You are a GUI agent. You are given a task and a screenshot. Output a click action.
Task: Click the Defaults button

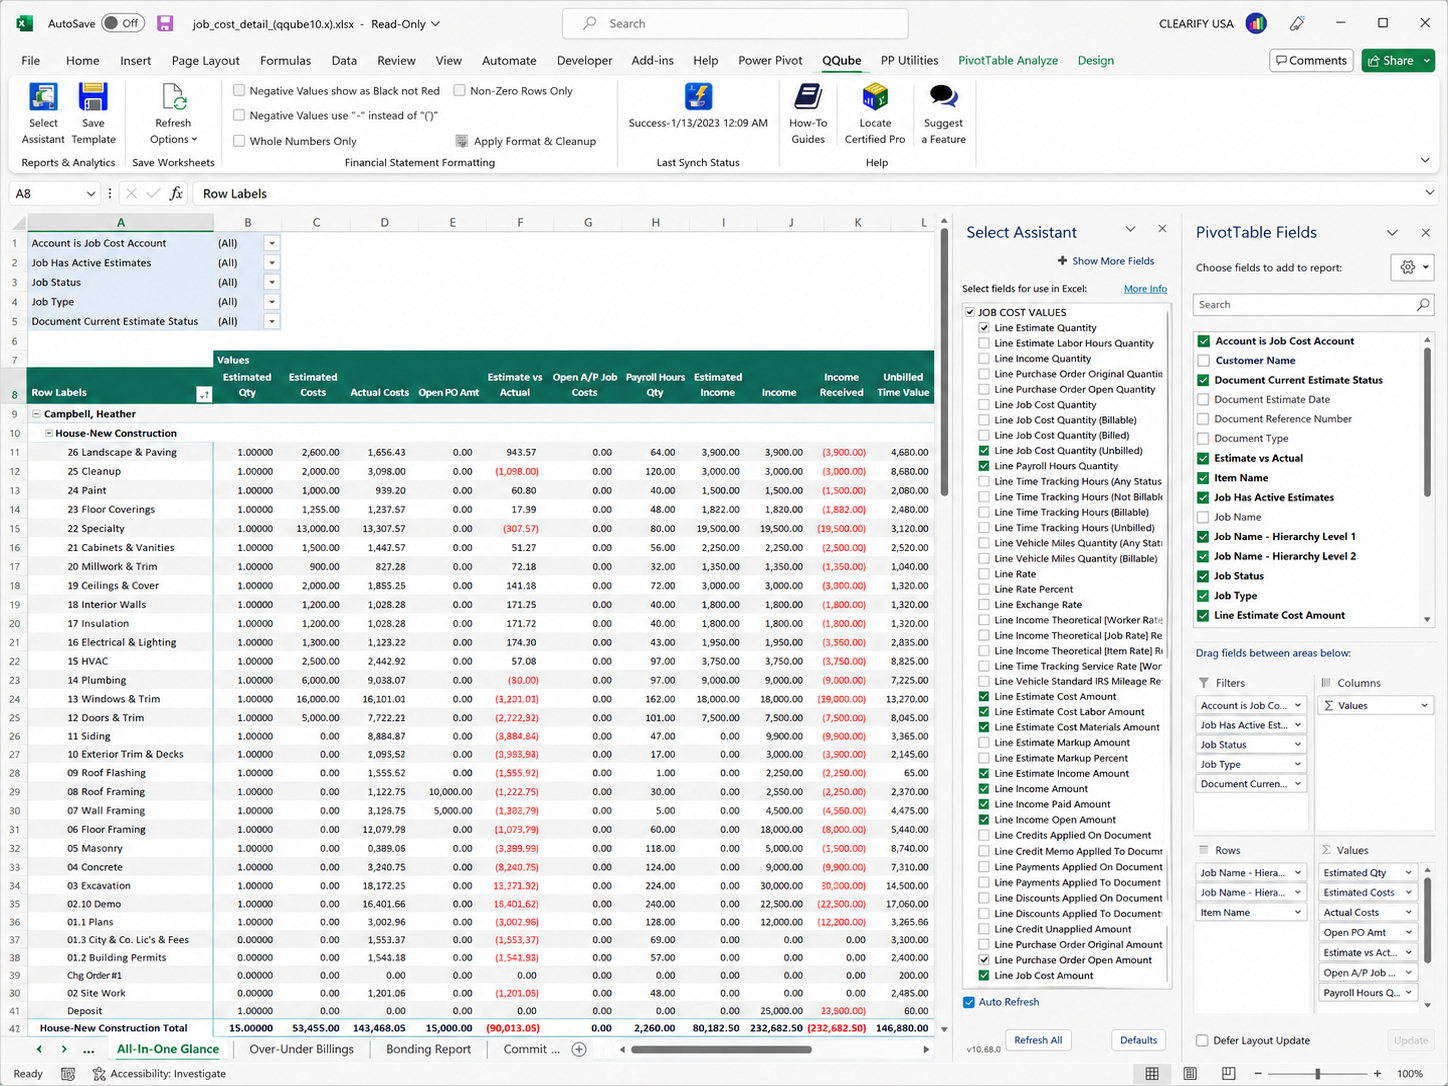(1138, 1040)
